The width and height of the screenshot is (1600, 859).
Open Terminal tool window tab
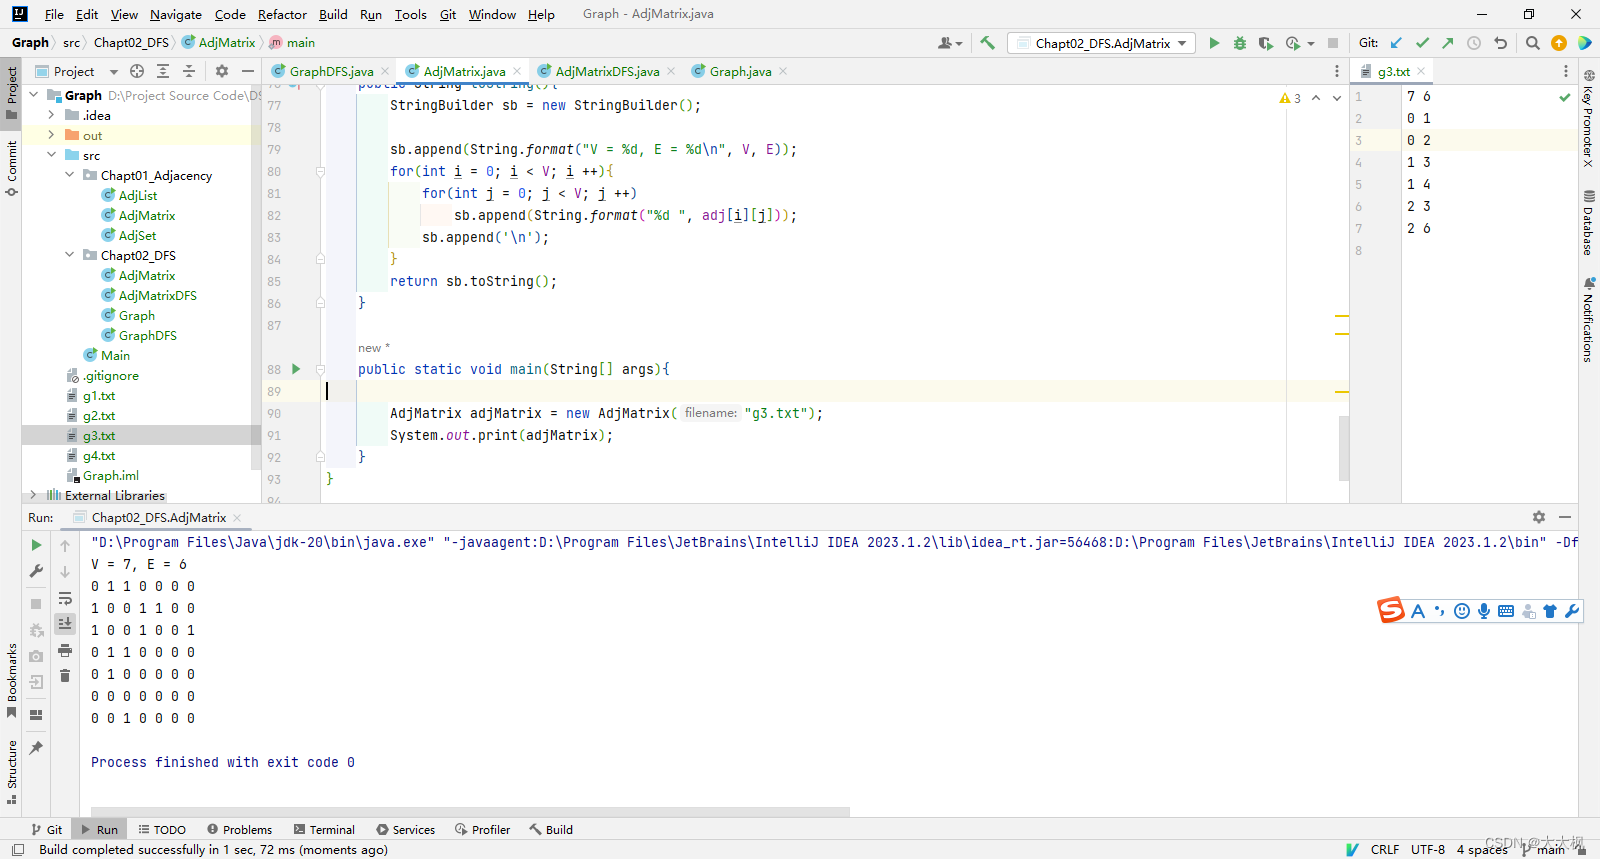pyautogui.click(x=324, y=829)
